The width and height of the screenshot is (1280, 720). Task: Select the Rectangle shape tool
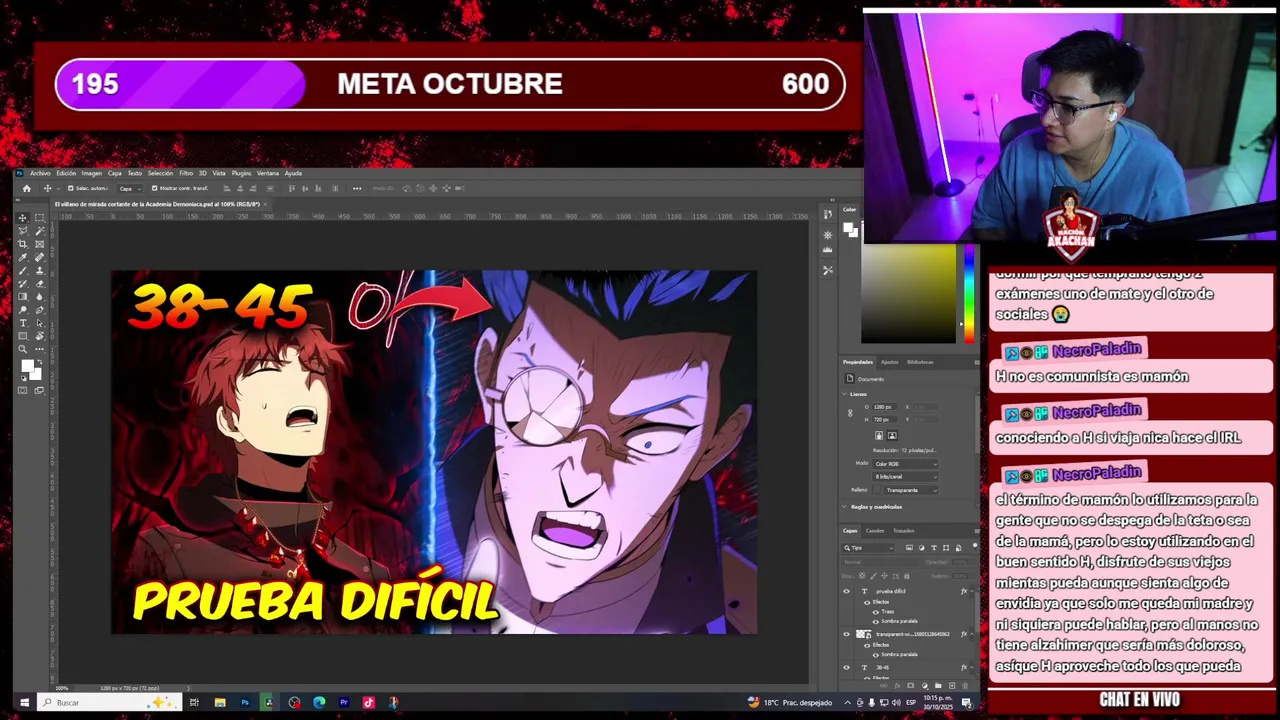pos(22,335)
